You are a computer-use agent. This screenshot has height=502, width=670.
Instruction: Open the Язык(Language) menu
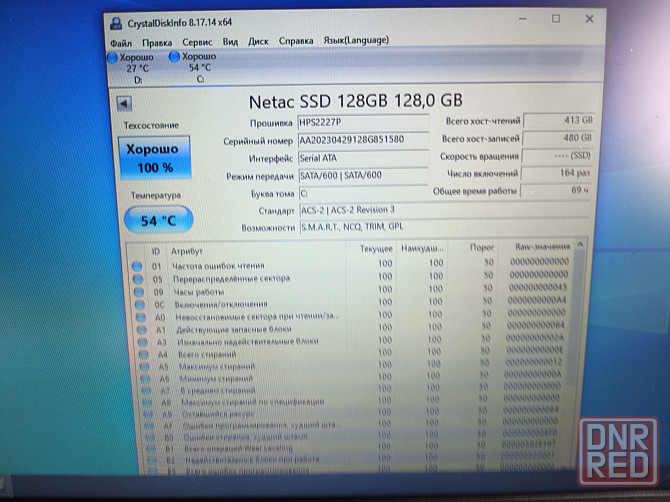pos(356,40)
